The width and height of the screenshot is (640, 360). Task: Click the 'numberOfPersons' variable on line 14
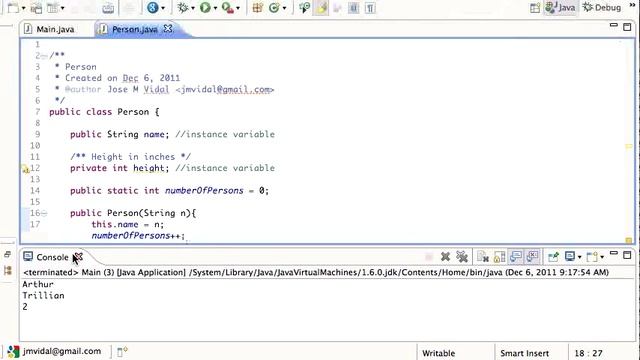tap(204, 191)
